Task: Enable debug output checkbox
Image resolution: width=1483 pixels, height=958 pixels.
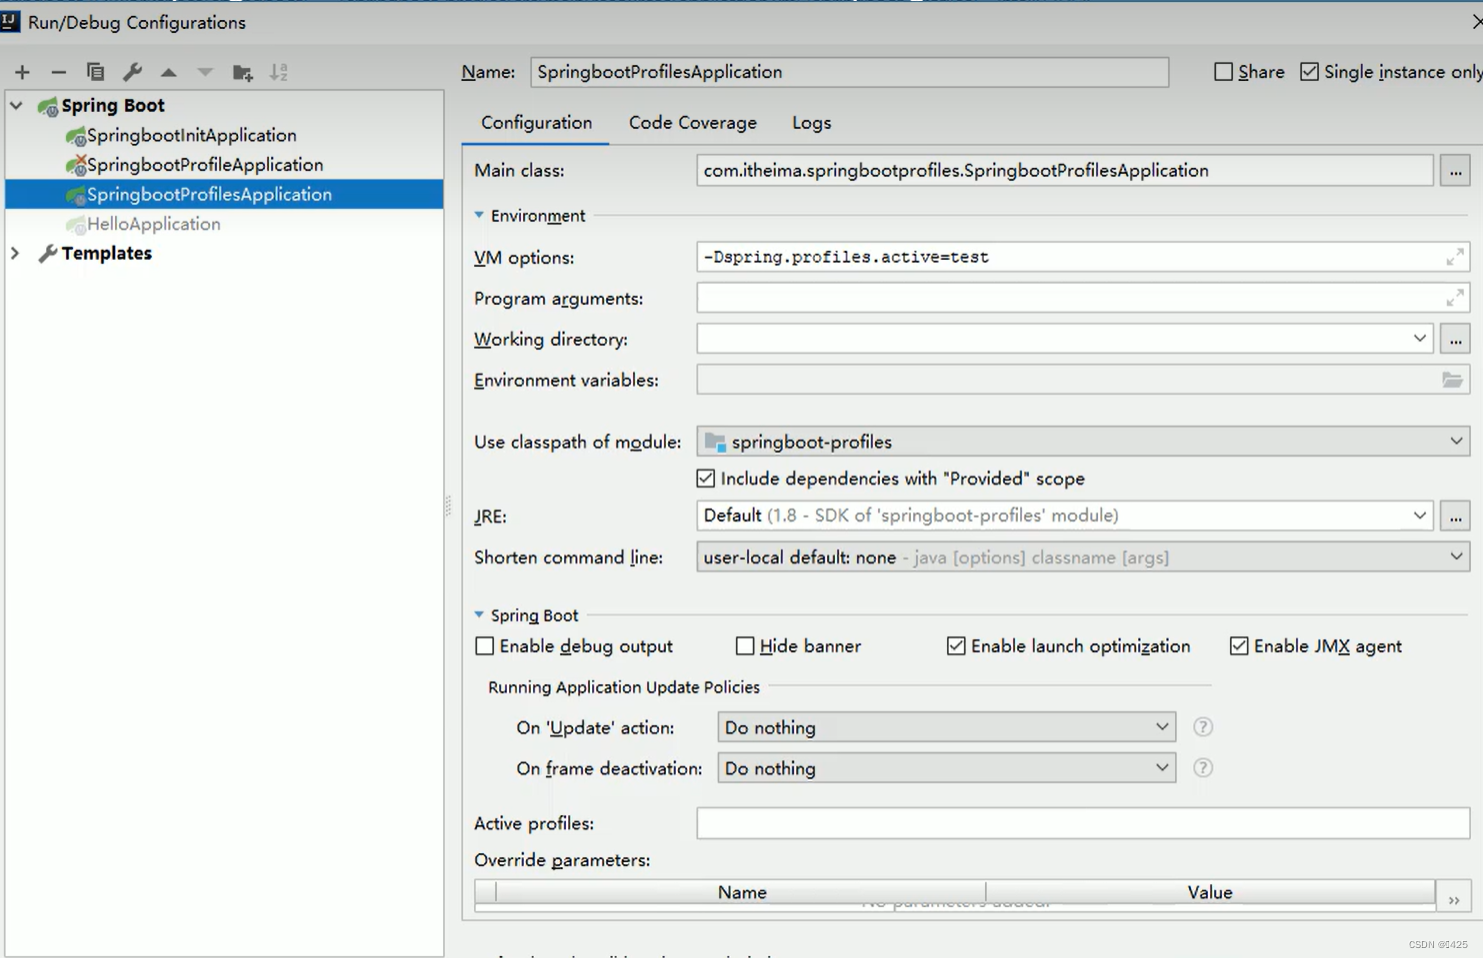Action: click(485, 646)
